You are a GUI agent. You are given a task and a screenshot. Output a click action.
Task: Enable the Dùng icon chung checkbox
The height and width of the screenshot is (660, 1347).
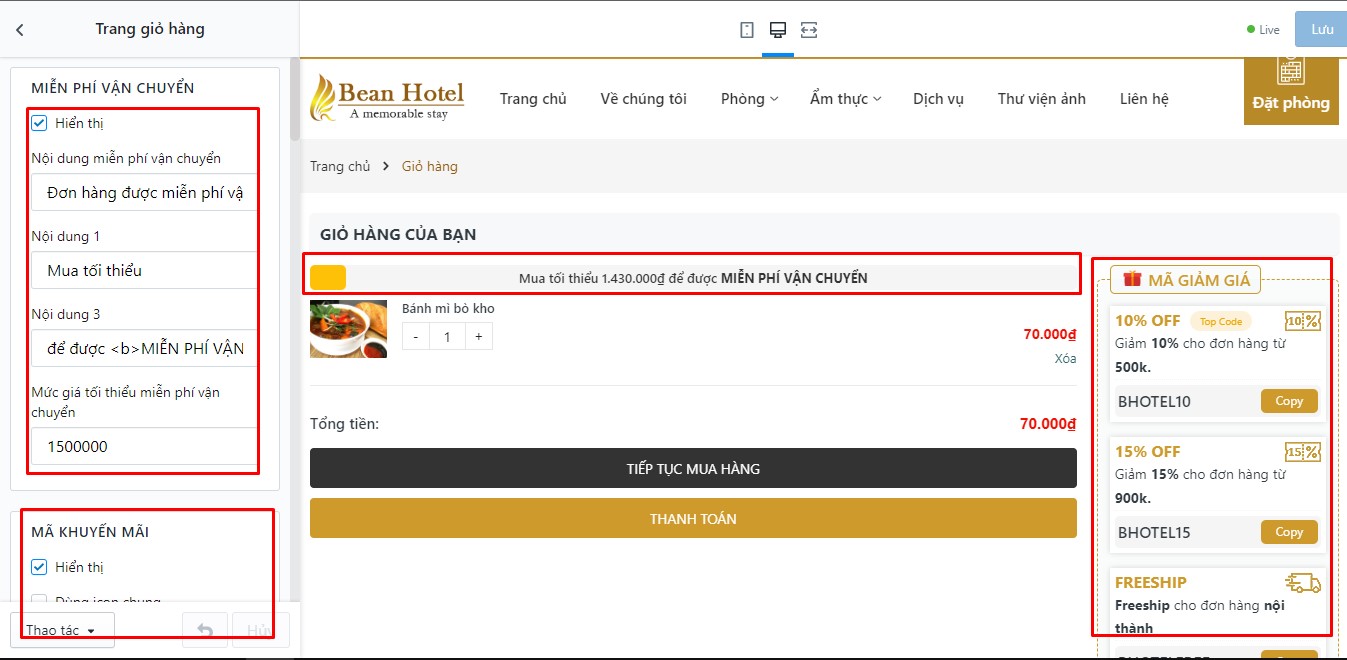click(x=40, y=601)
